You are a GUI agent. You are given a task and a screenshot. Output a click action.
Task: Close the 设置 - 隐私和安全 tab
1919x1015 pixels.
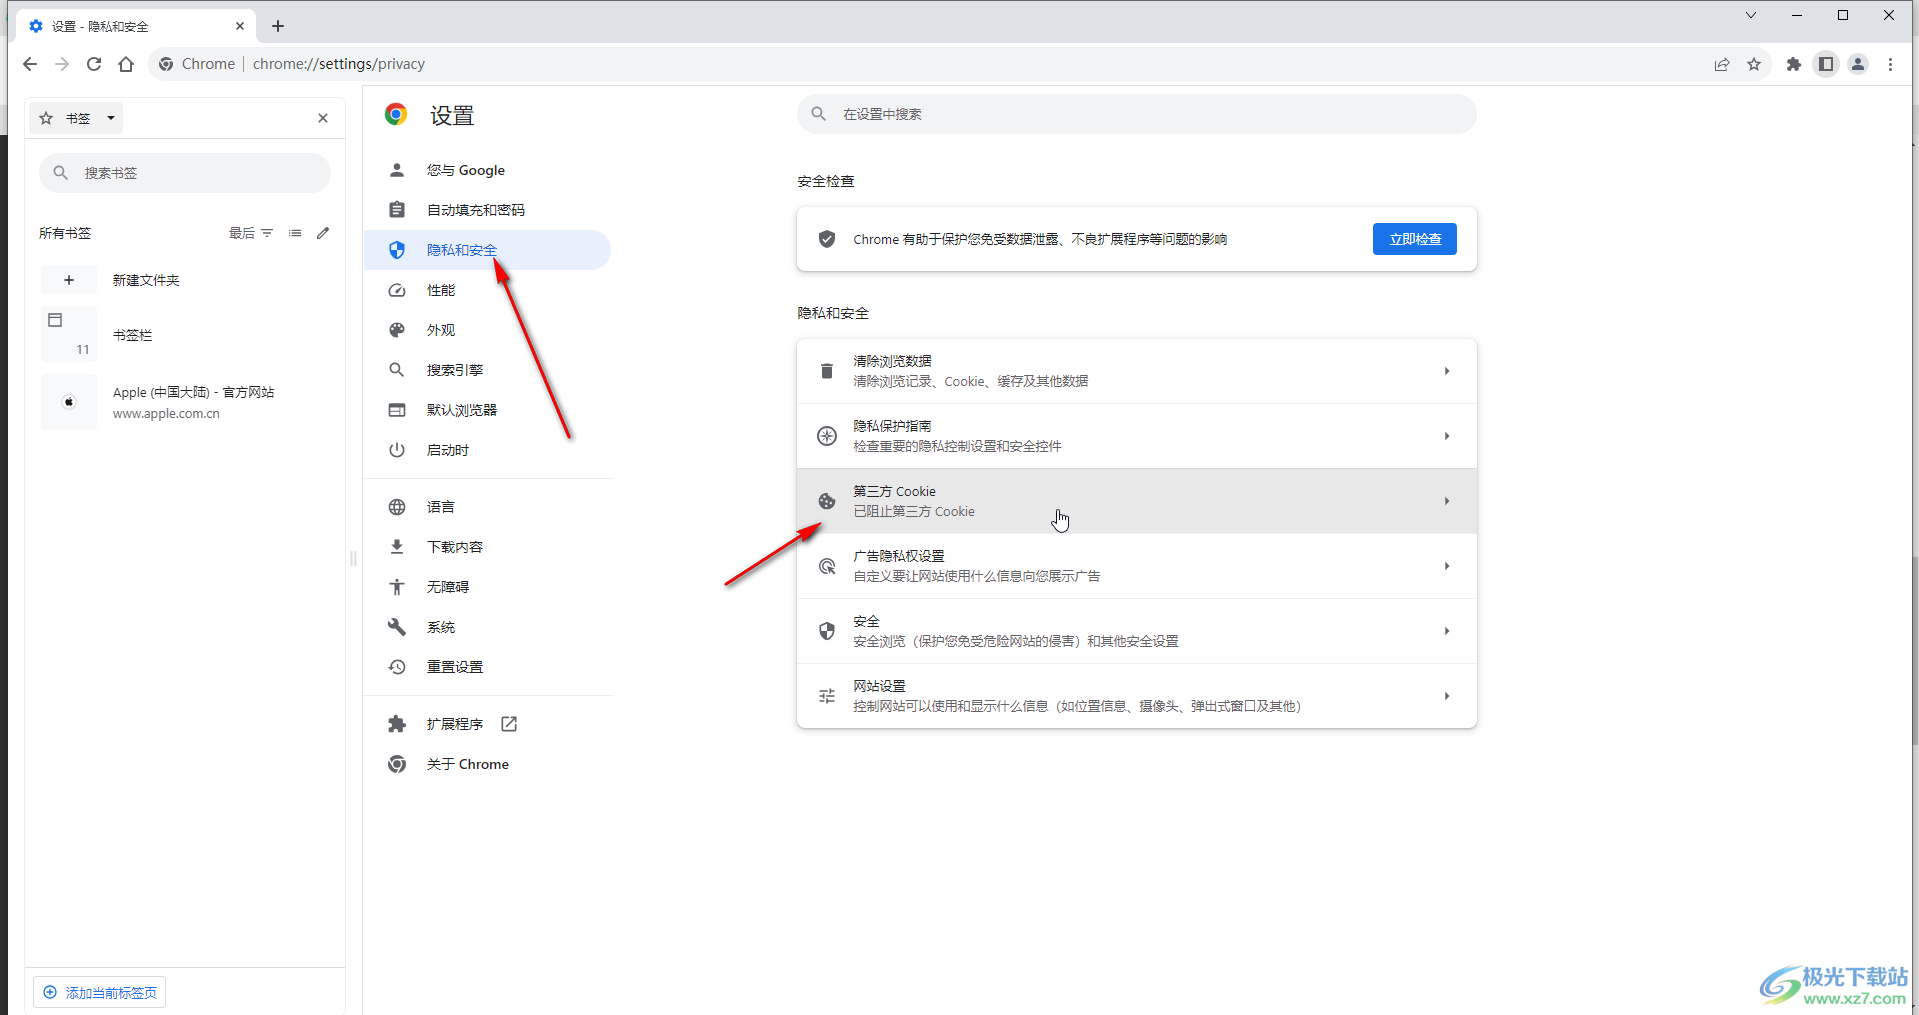[240, 26]
